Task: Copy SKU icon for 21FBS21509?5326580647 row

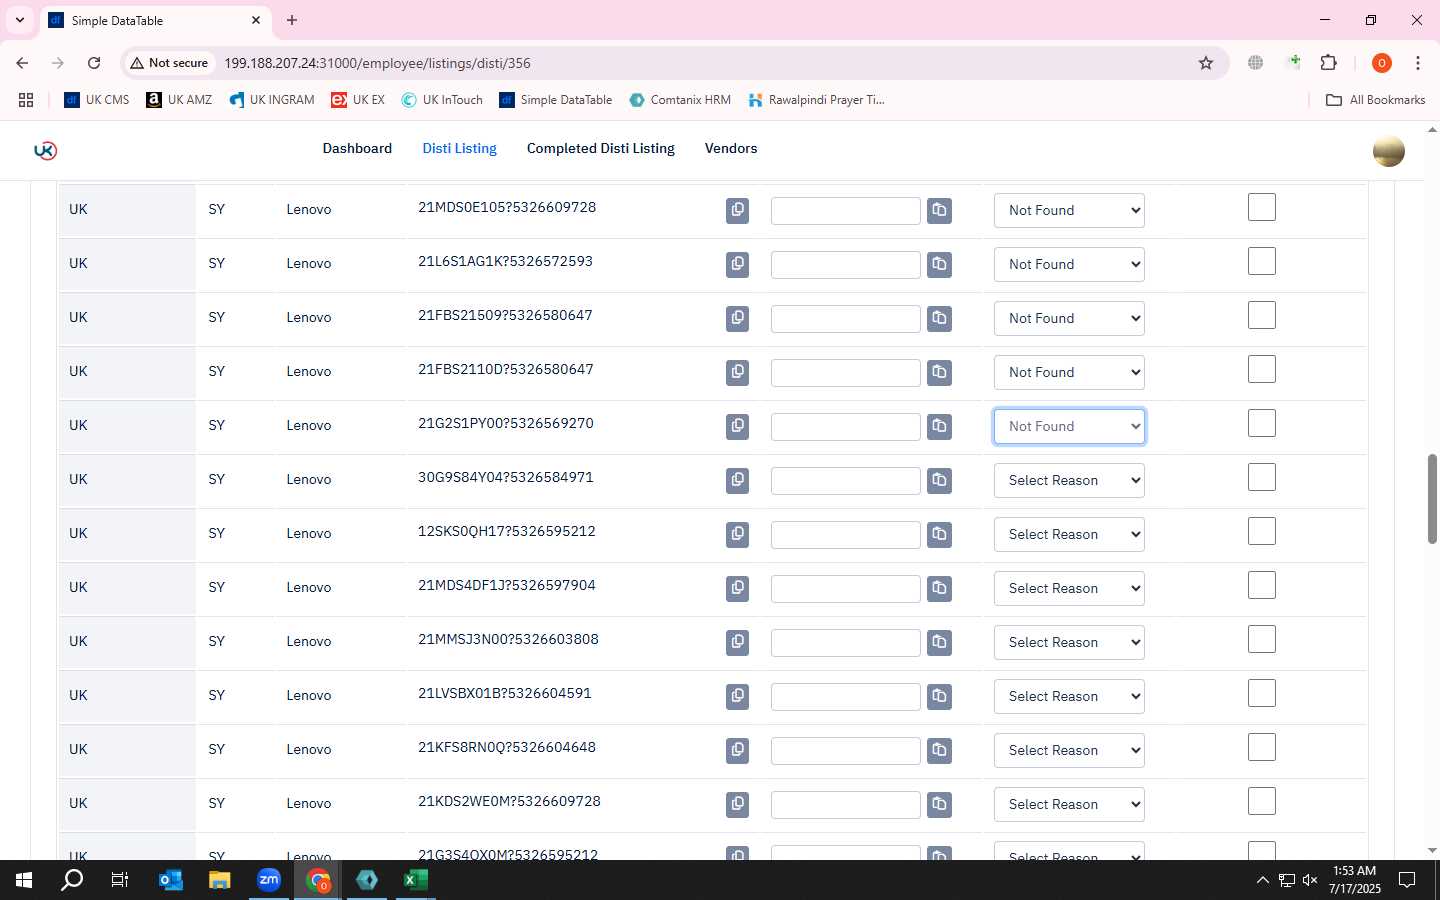Action: (737, 318)
